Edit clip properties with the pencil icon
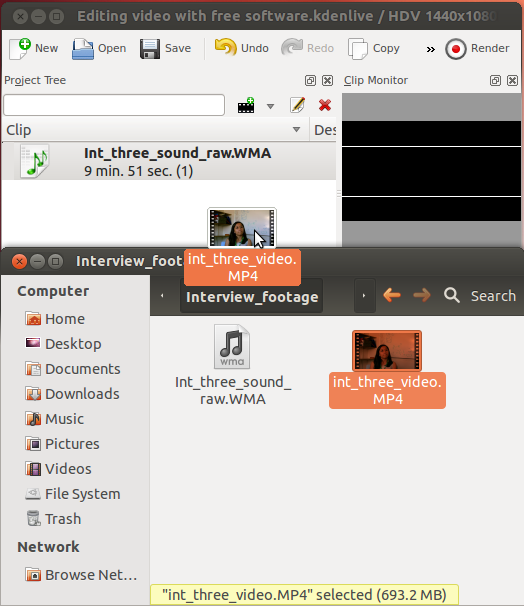The image size is (524, 606). pos(297,105)
